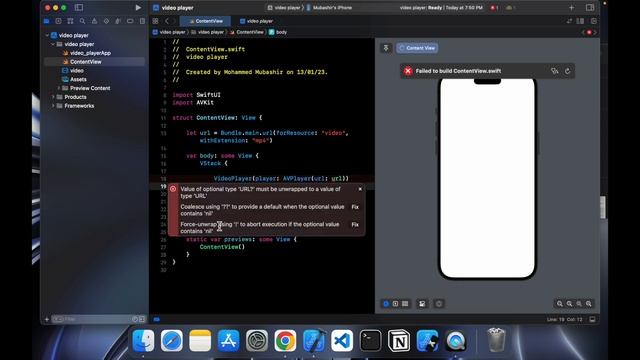Retry the preview build refresh icon

pos(567,71)
